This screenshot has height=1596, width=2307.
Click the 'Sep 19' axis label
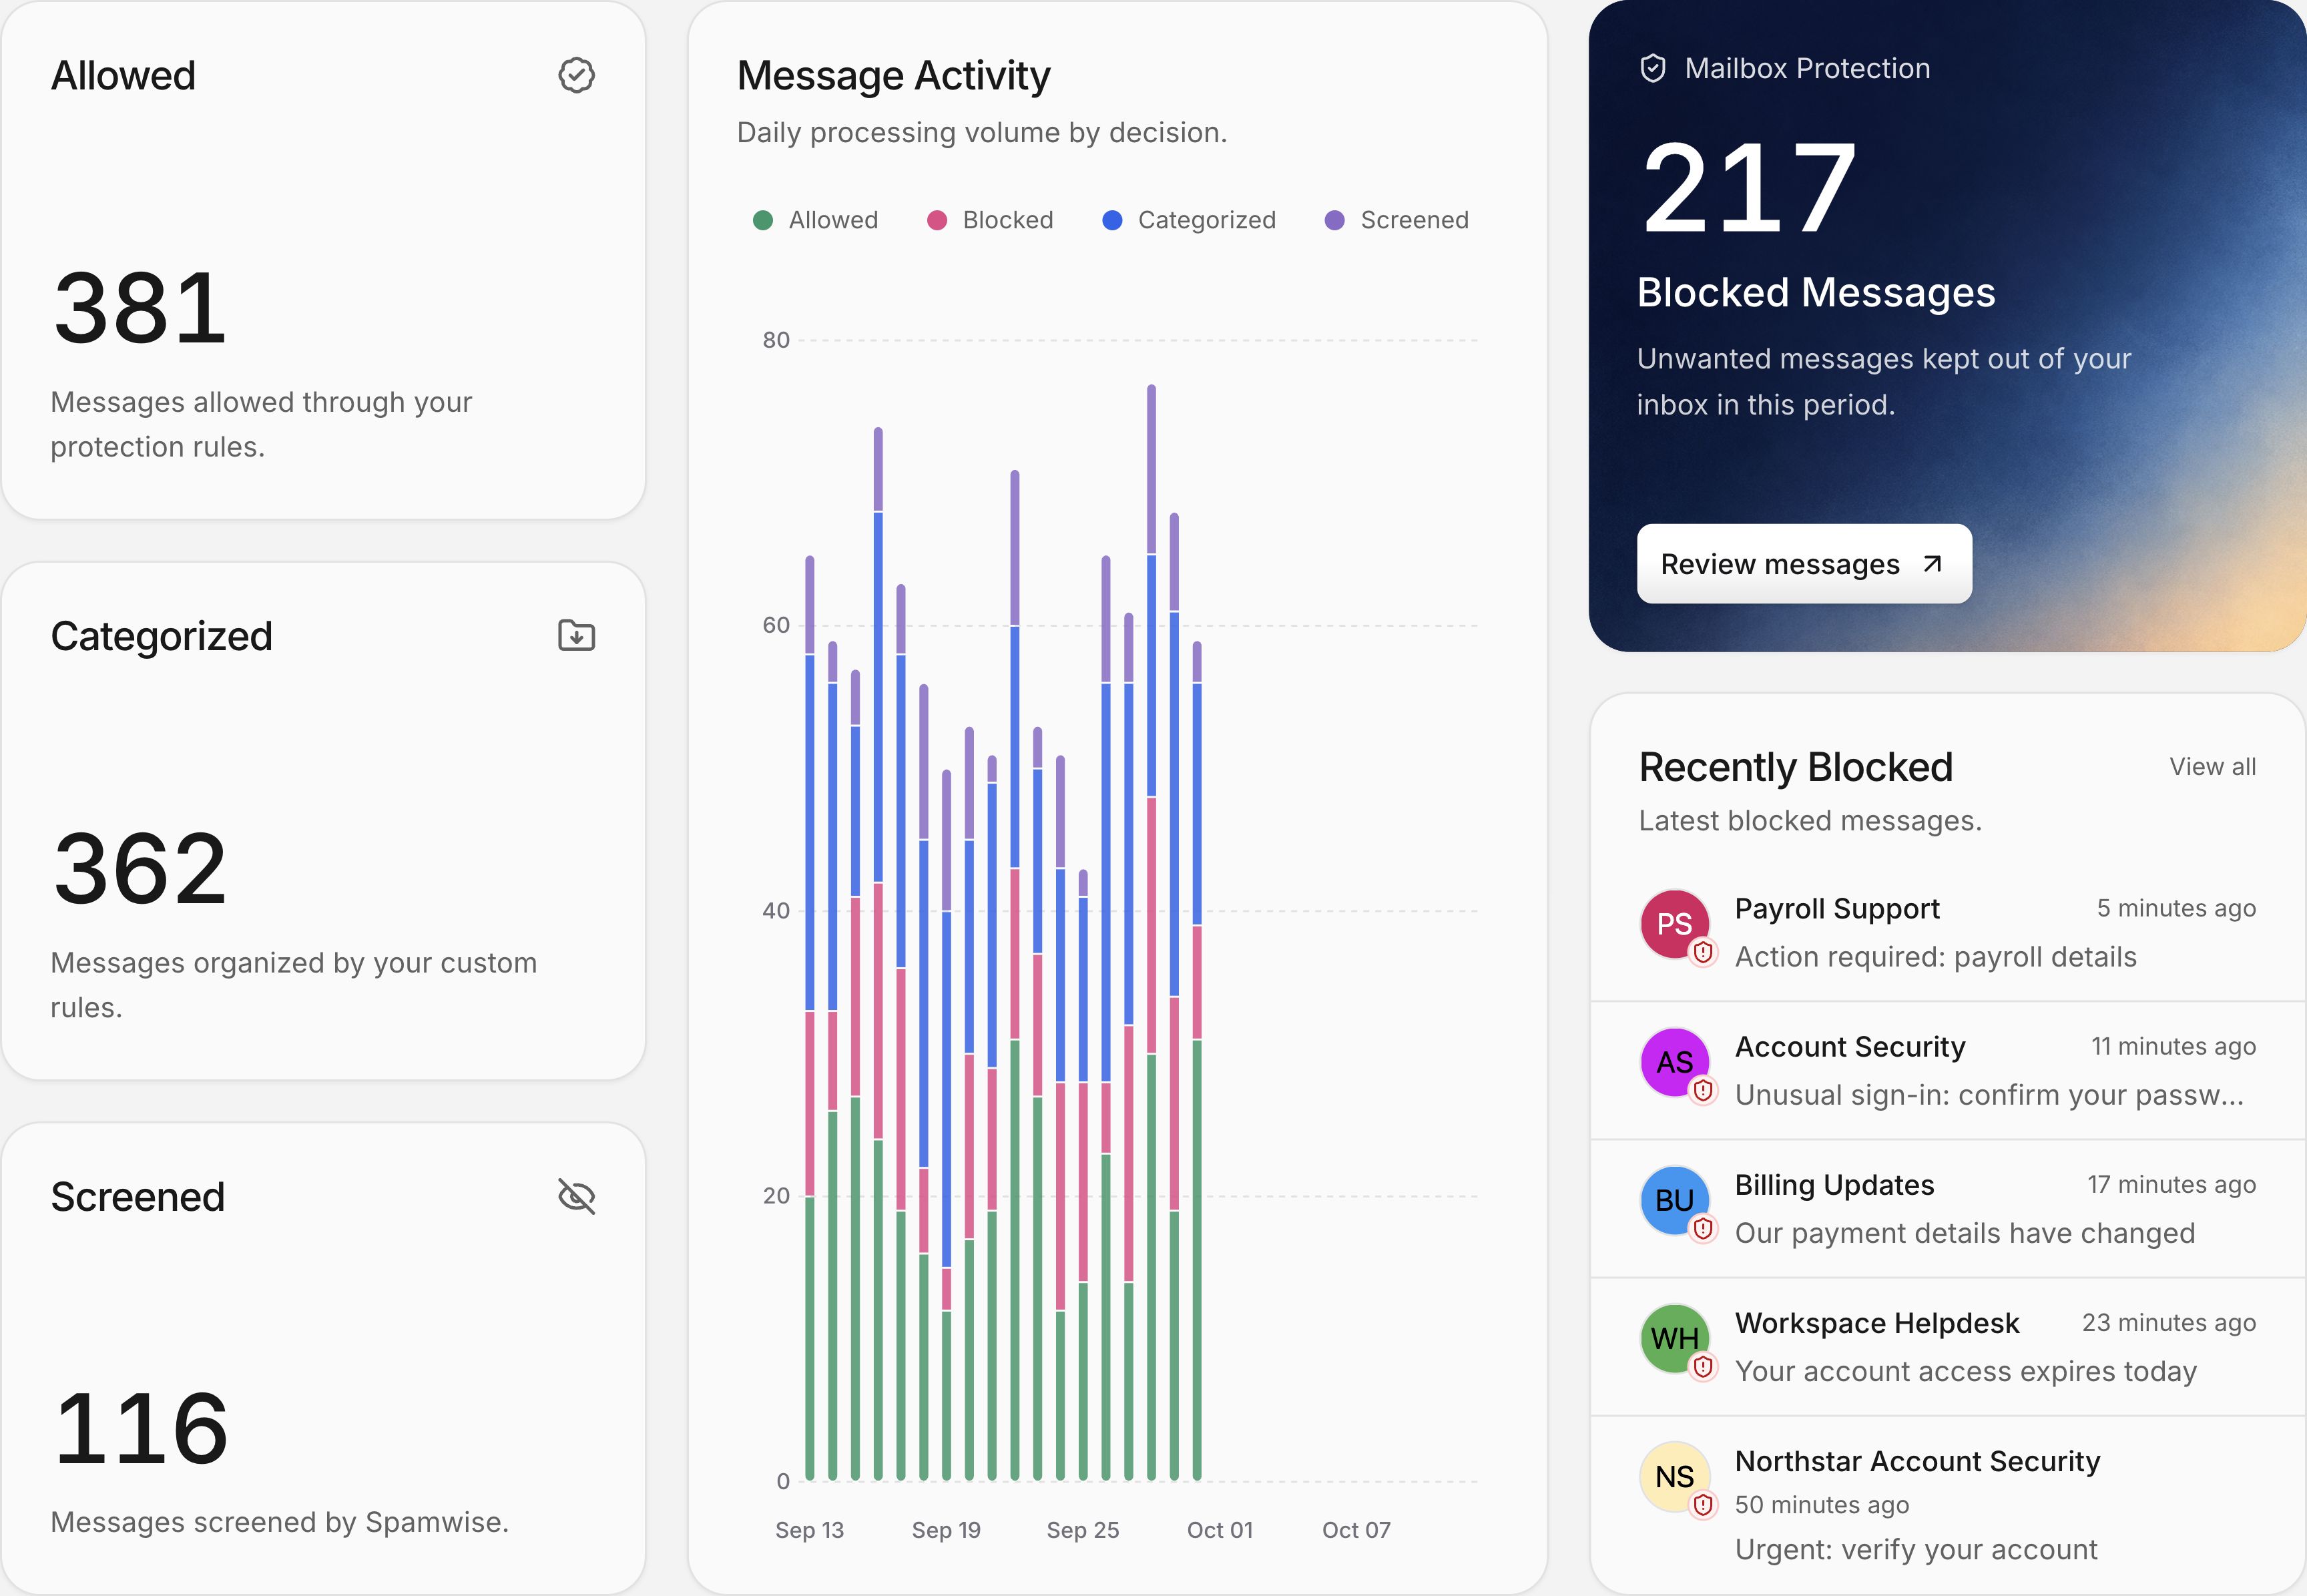click(x=946, y=1530)
